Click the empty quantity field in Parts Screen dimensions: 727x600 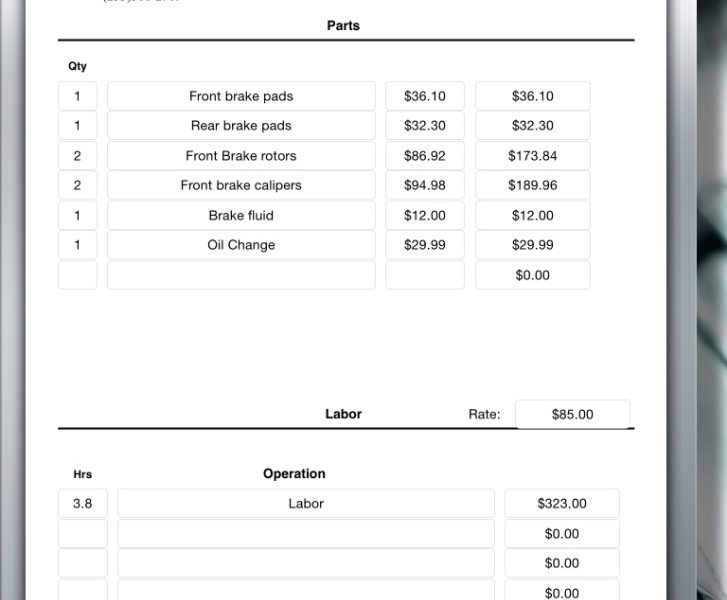(78, 275)
